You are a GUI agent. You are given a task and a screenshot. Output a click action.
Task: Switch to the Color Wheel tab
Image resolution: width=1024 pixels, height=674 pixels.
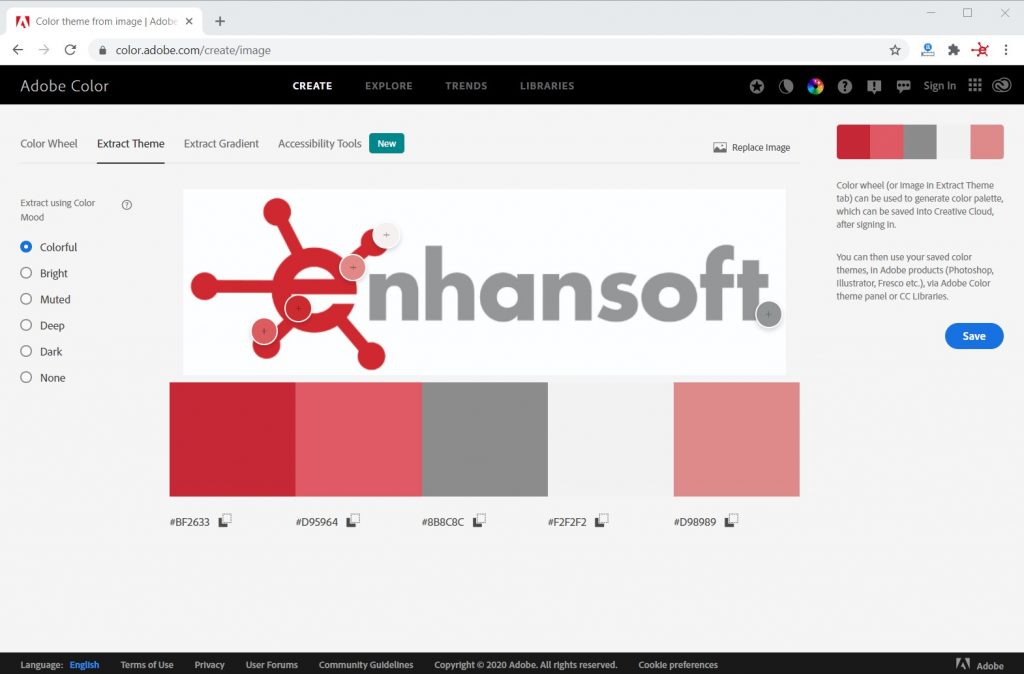[x=49, y=144]
